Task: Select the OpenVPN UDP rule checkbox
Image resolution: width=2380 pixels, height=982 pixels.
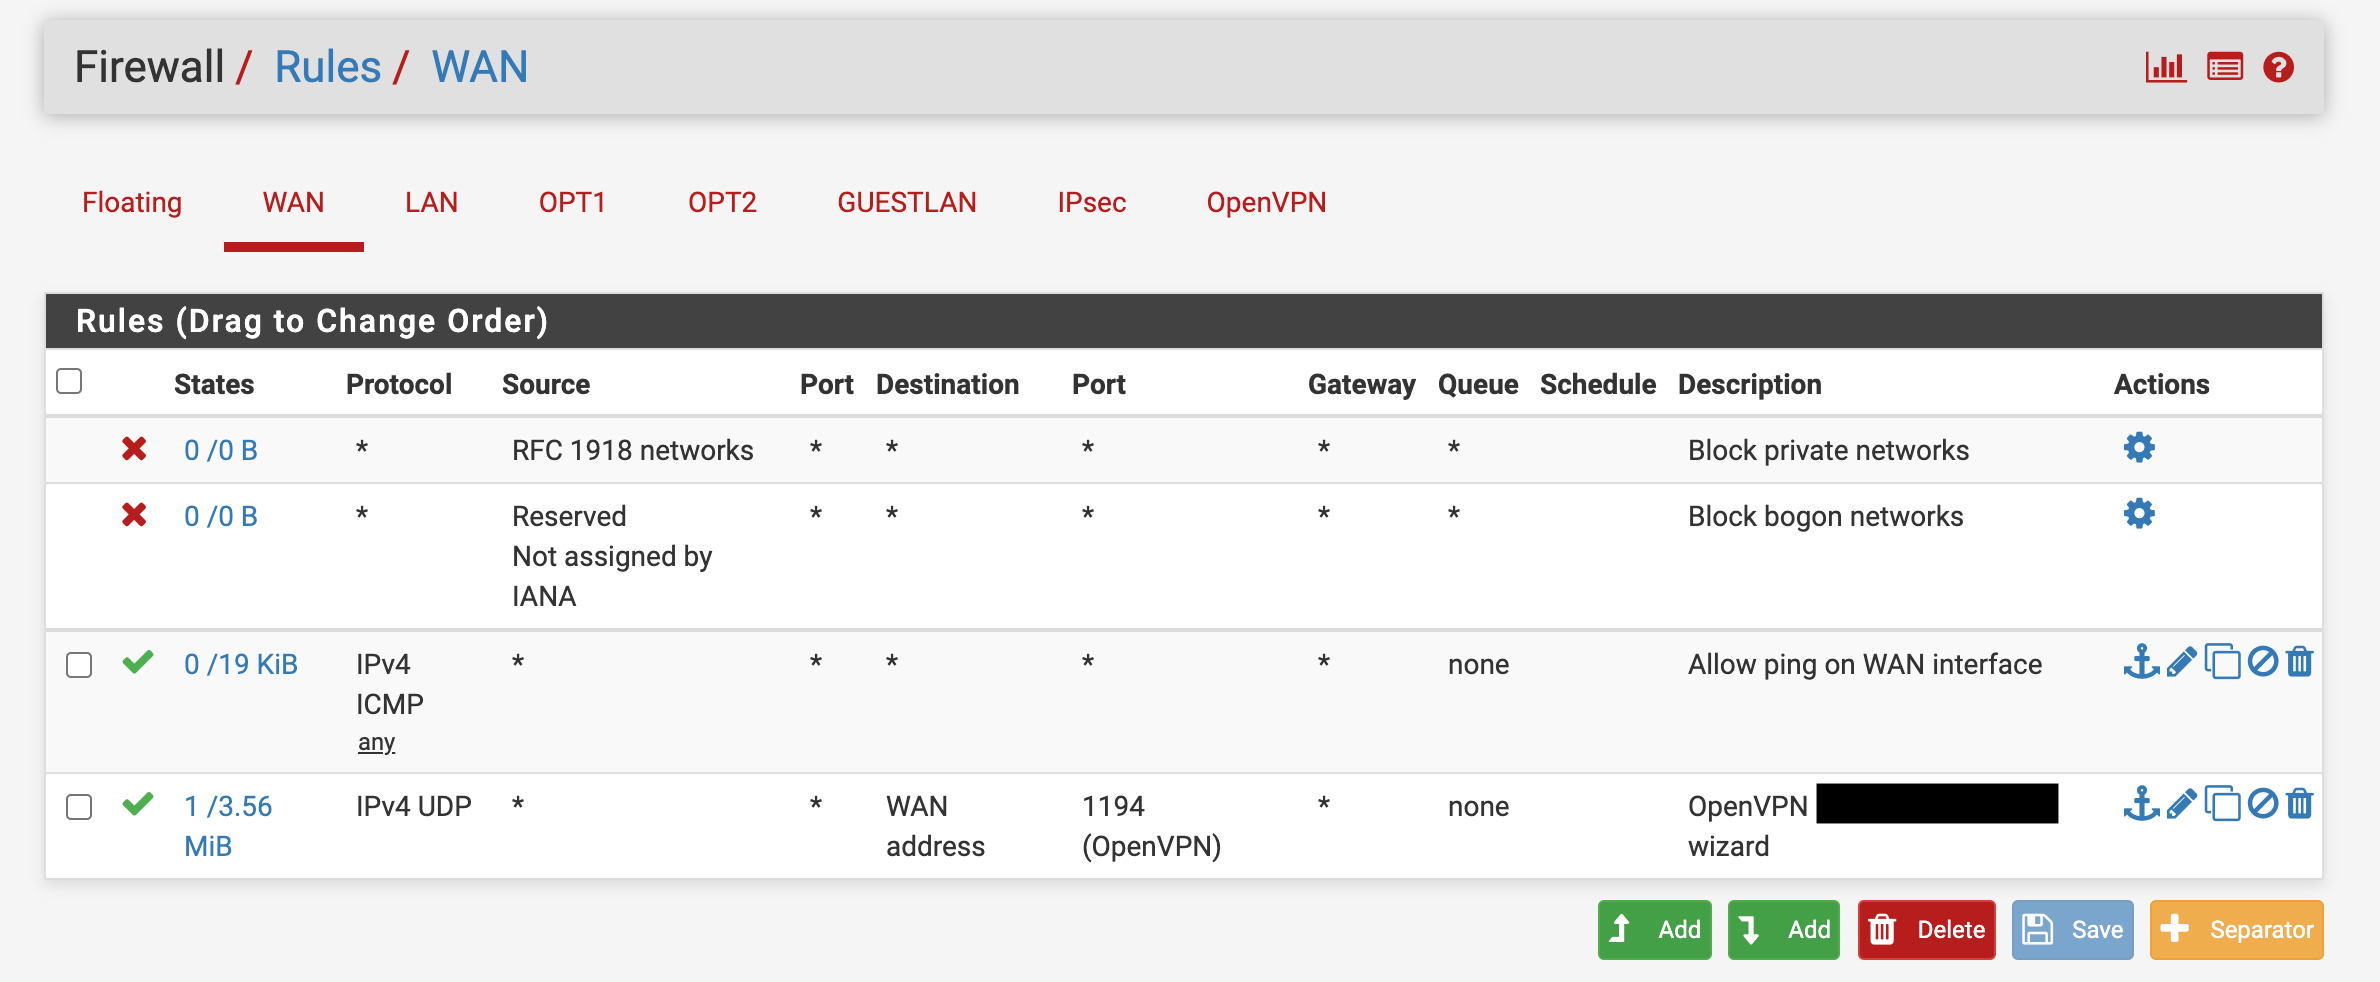Action: click(79, 807)
